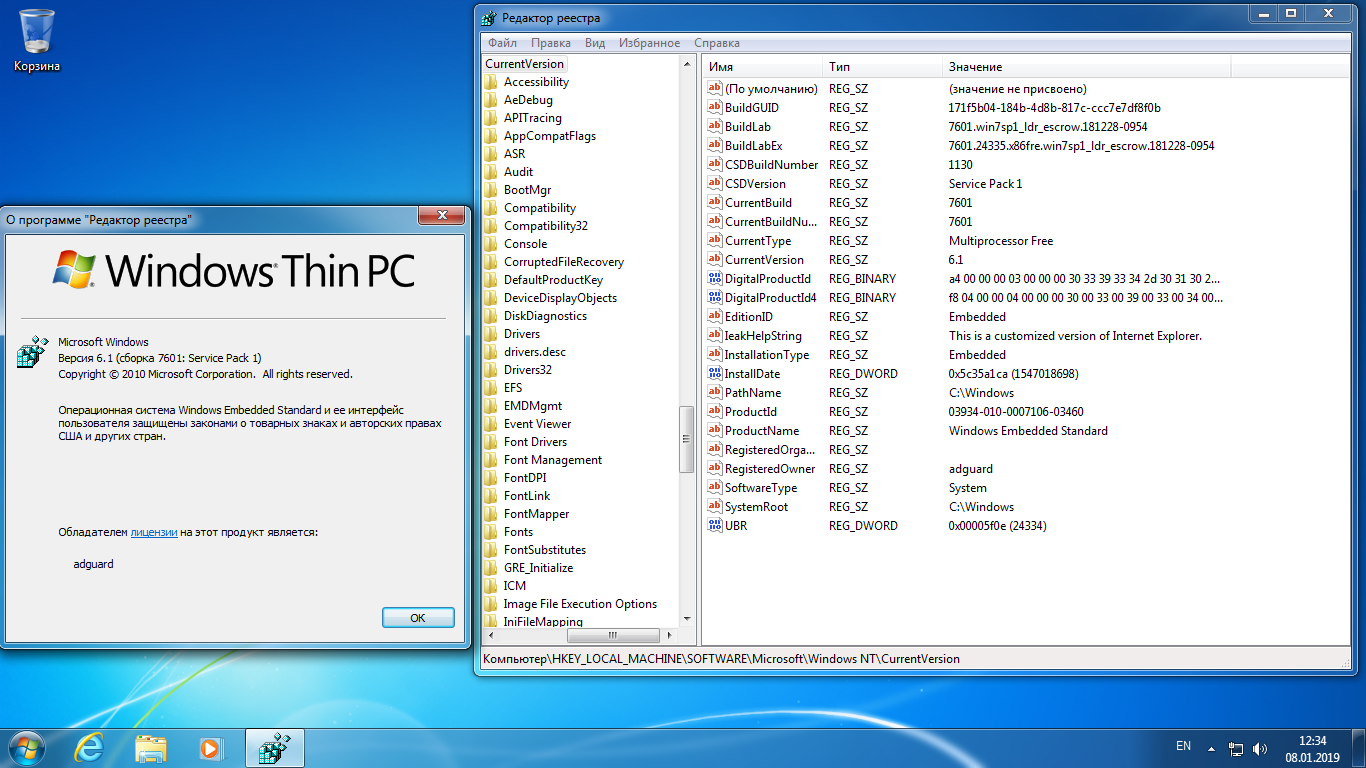Click the Registry Editor title bar icon
1366x768 pixels.
(488, 17)
